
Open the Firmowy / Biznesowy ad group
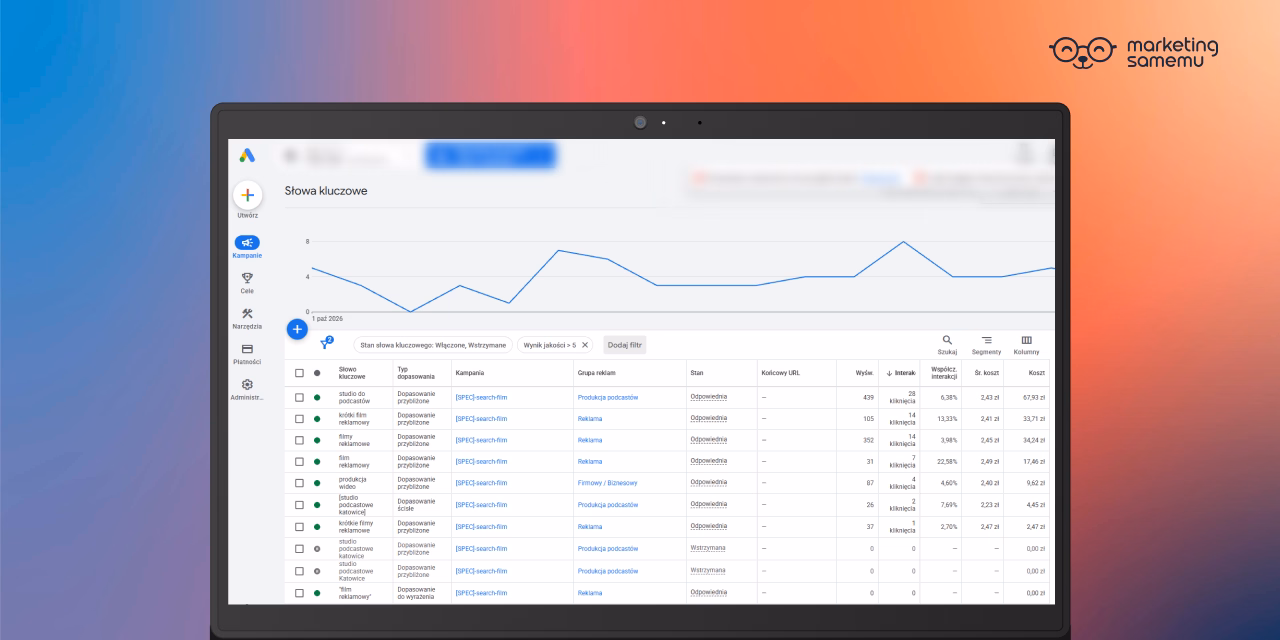click(607, 483)
